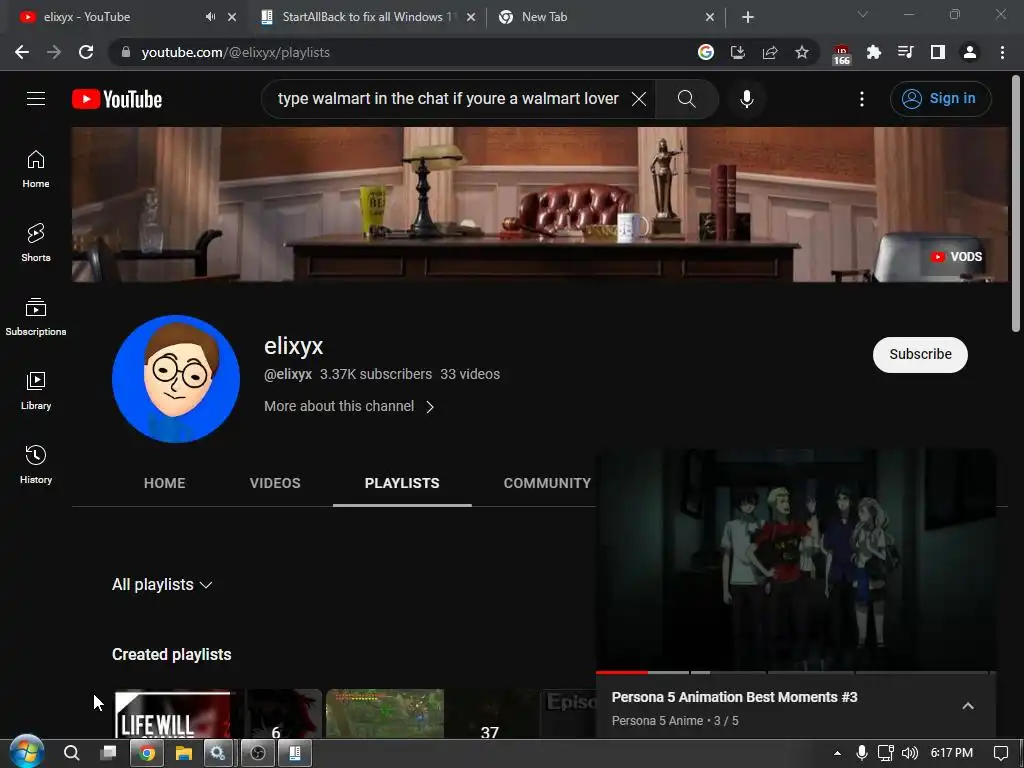Viewport: 1024px width, 768px height.
Task: Select the PLAYLISTS channel tab
Action: [402, 483]
